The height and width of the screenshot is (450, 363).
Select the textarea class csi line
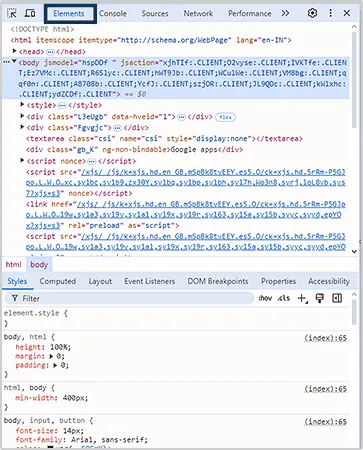coord(164,139)
